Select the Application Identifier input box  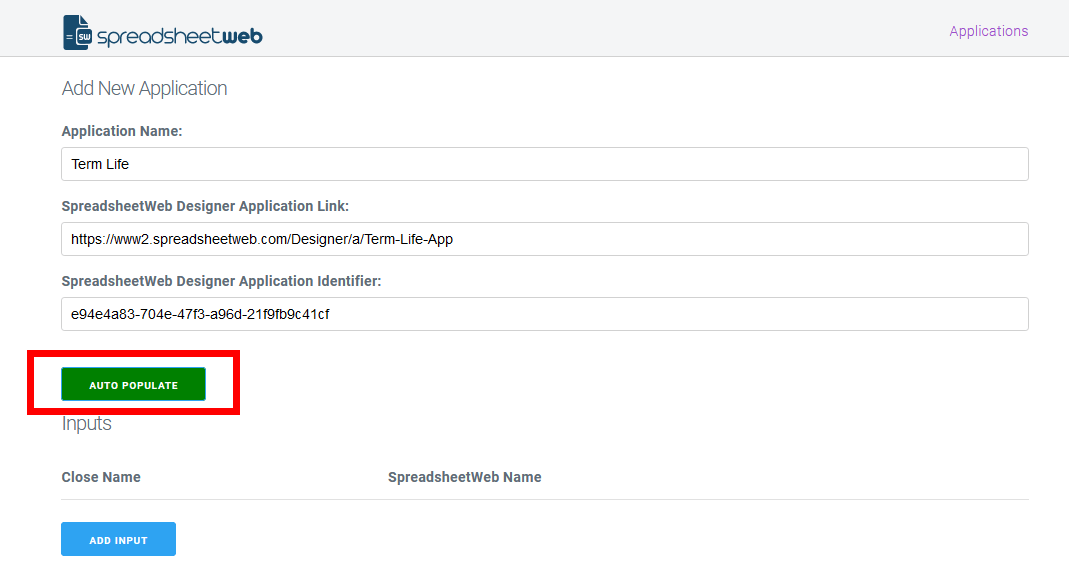click(545, 314)
